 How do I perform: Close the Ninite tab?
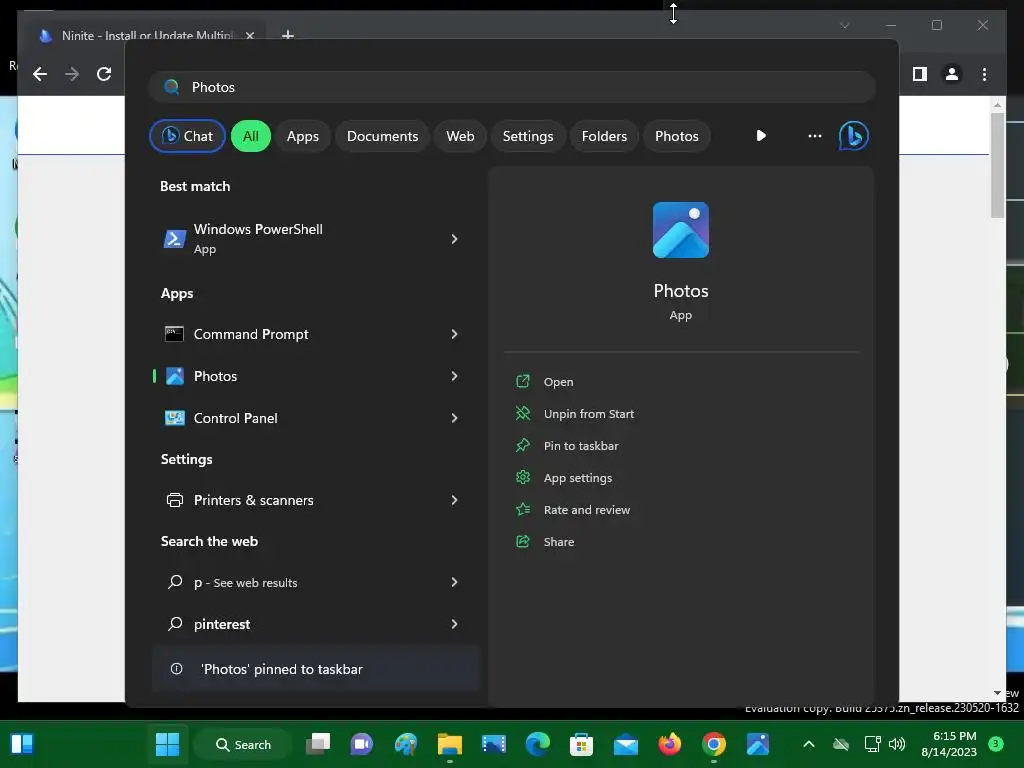pos(249,36)
